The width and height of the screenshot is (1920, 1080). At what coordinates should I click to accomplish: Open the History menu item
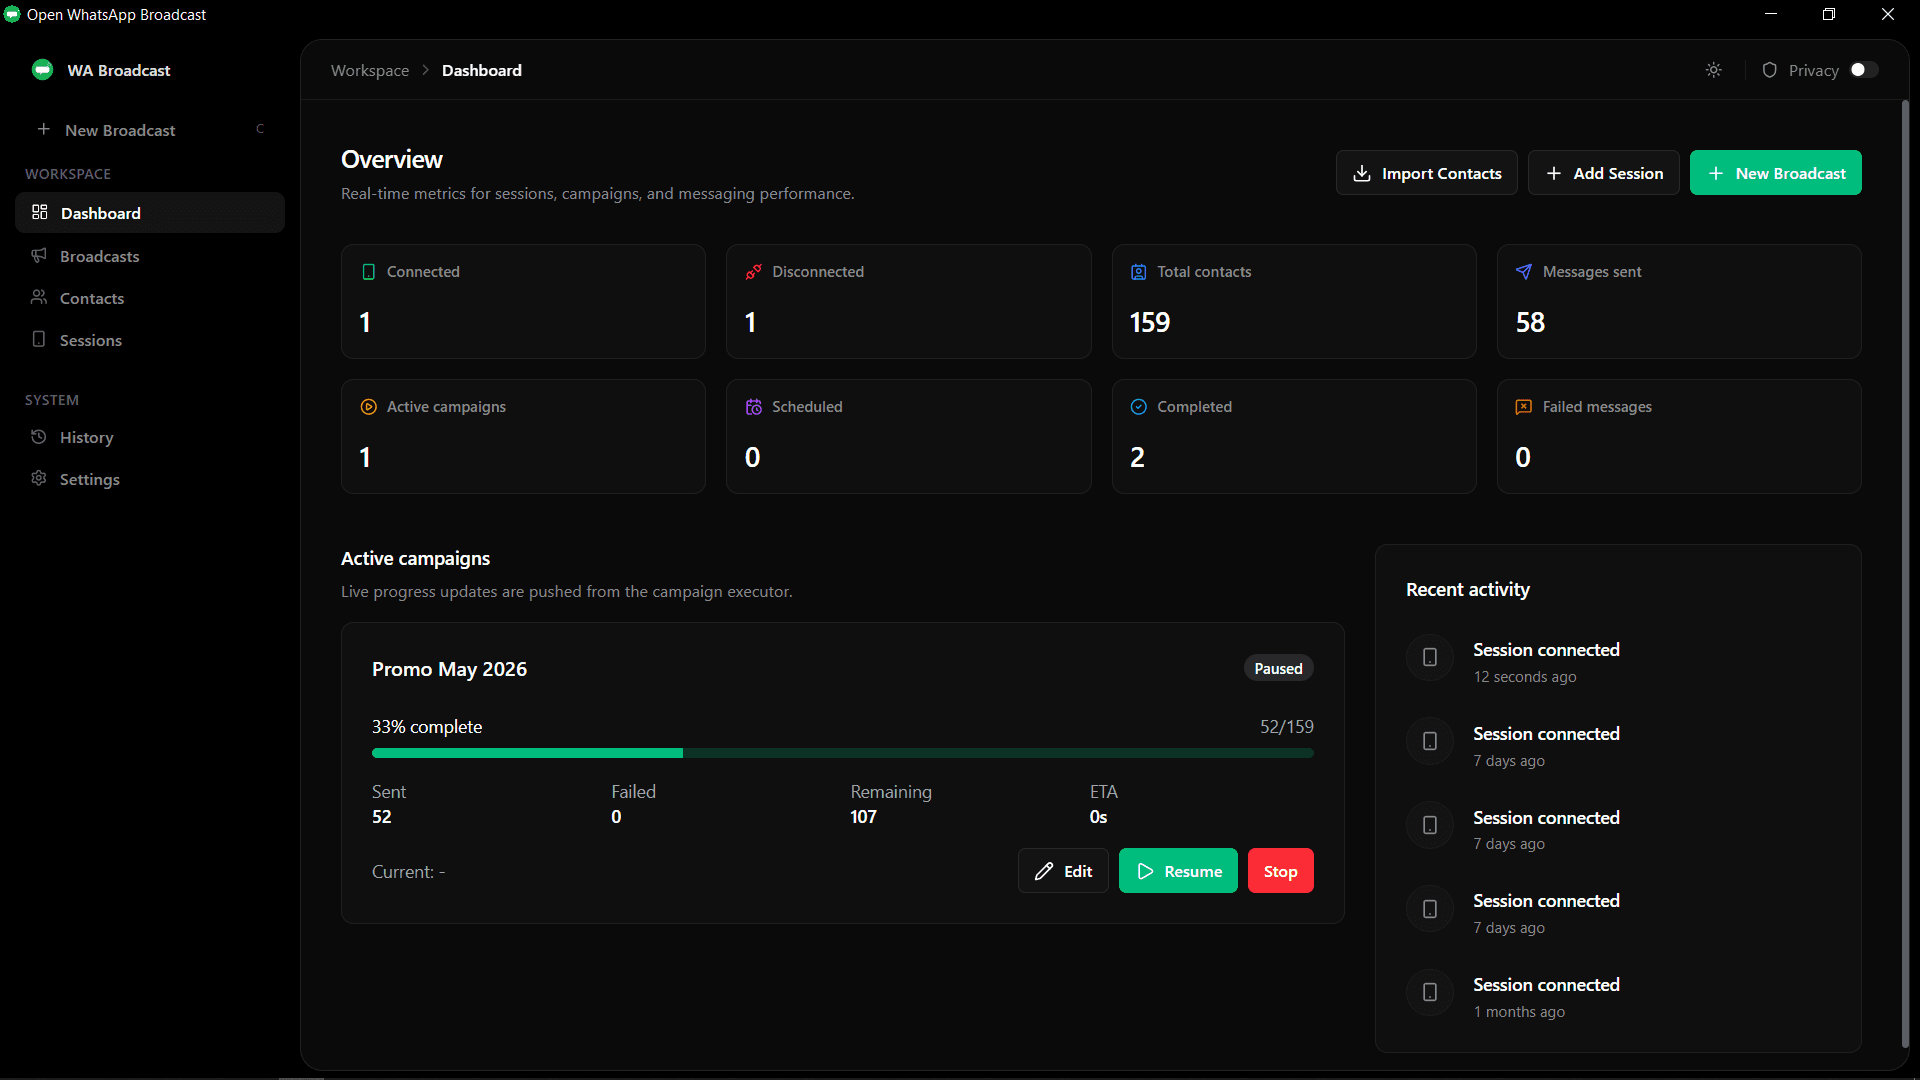(150, 437)
